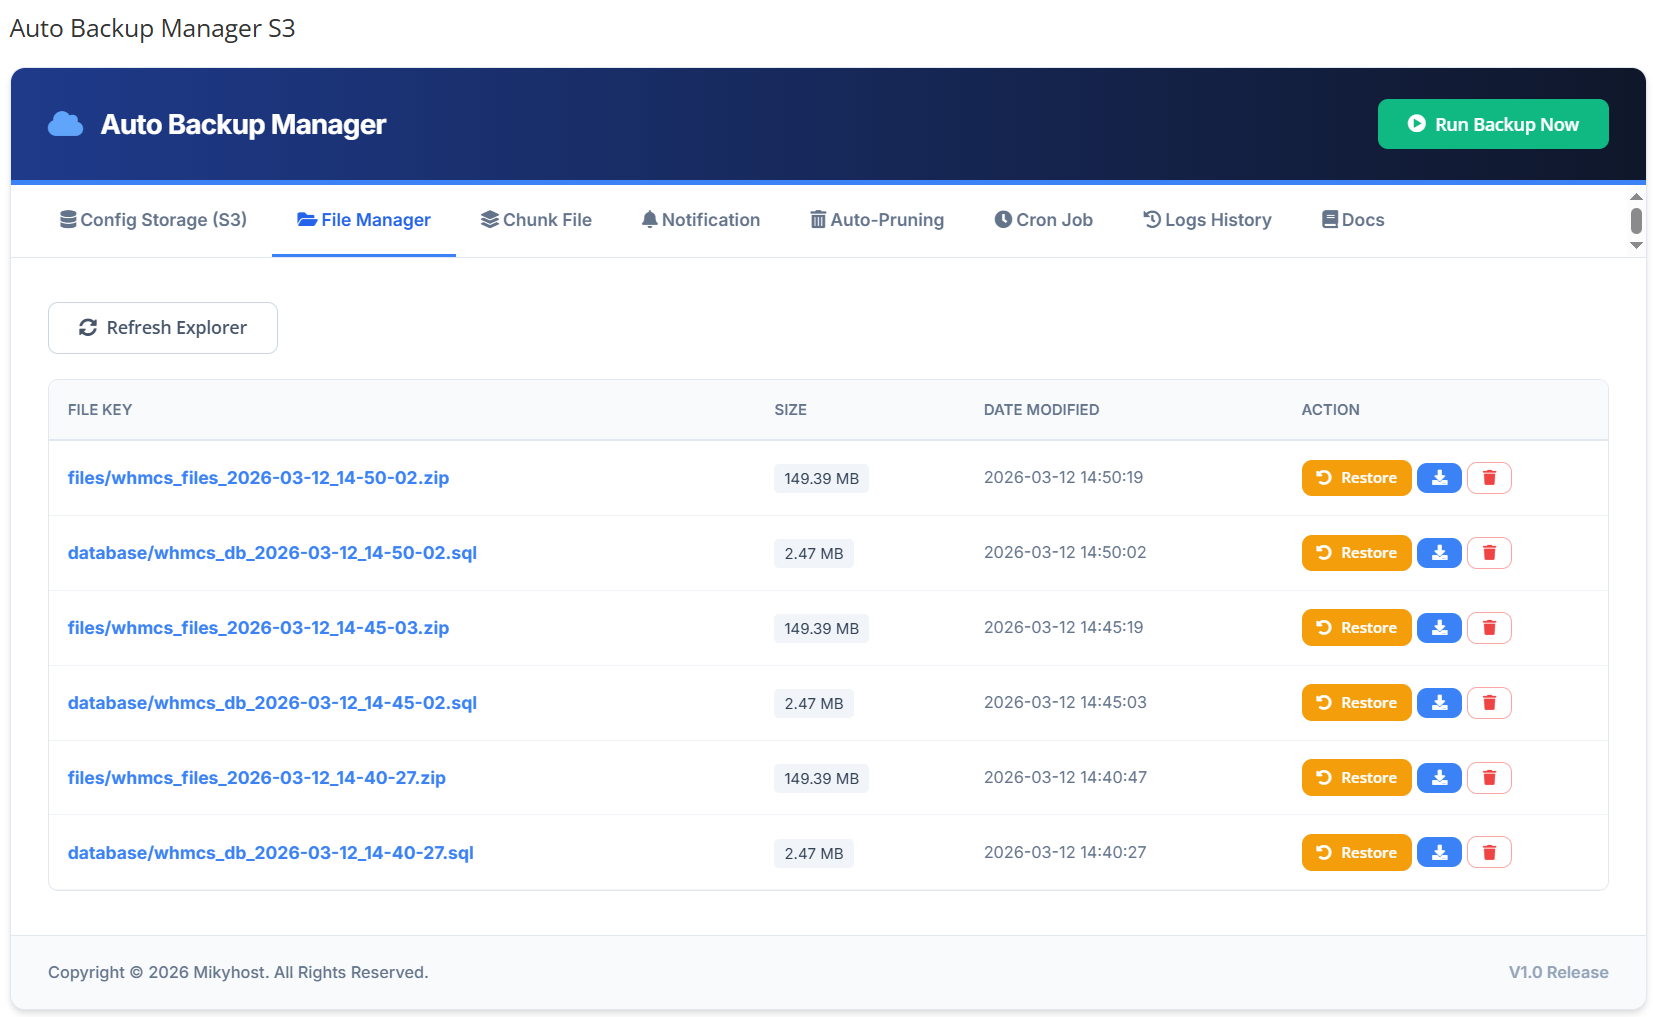View the Logs History tab
The image size is (1653, 1017).
pyautogui.click(x=1207, y=220)
